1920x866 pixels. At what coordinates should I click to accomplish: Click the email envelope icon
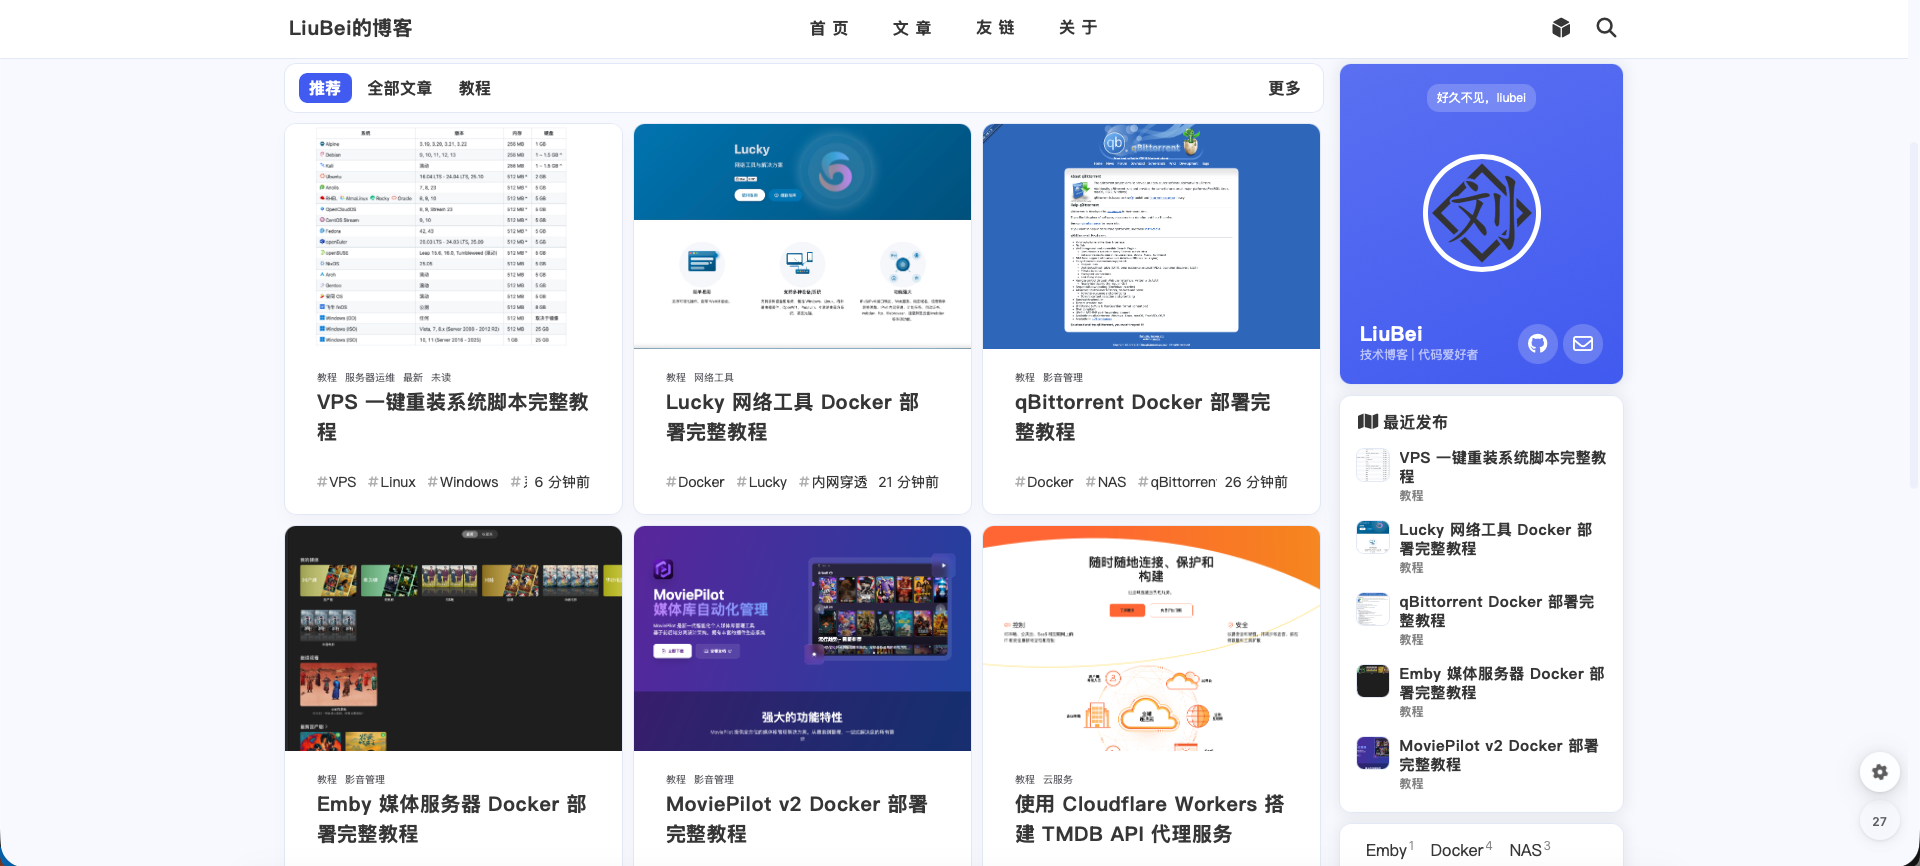pyautogui.click(x=1583, y=344)
